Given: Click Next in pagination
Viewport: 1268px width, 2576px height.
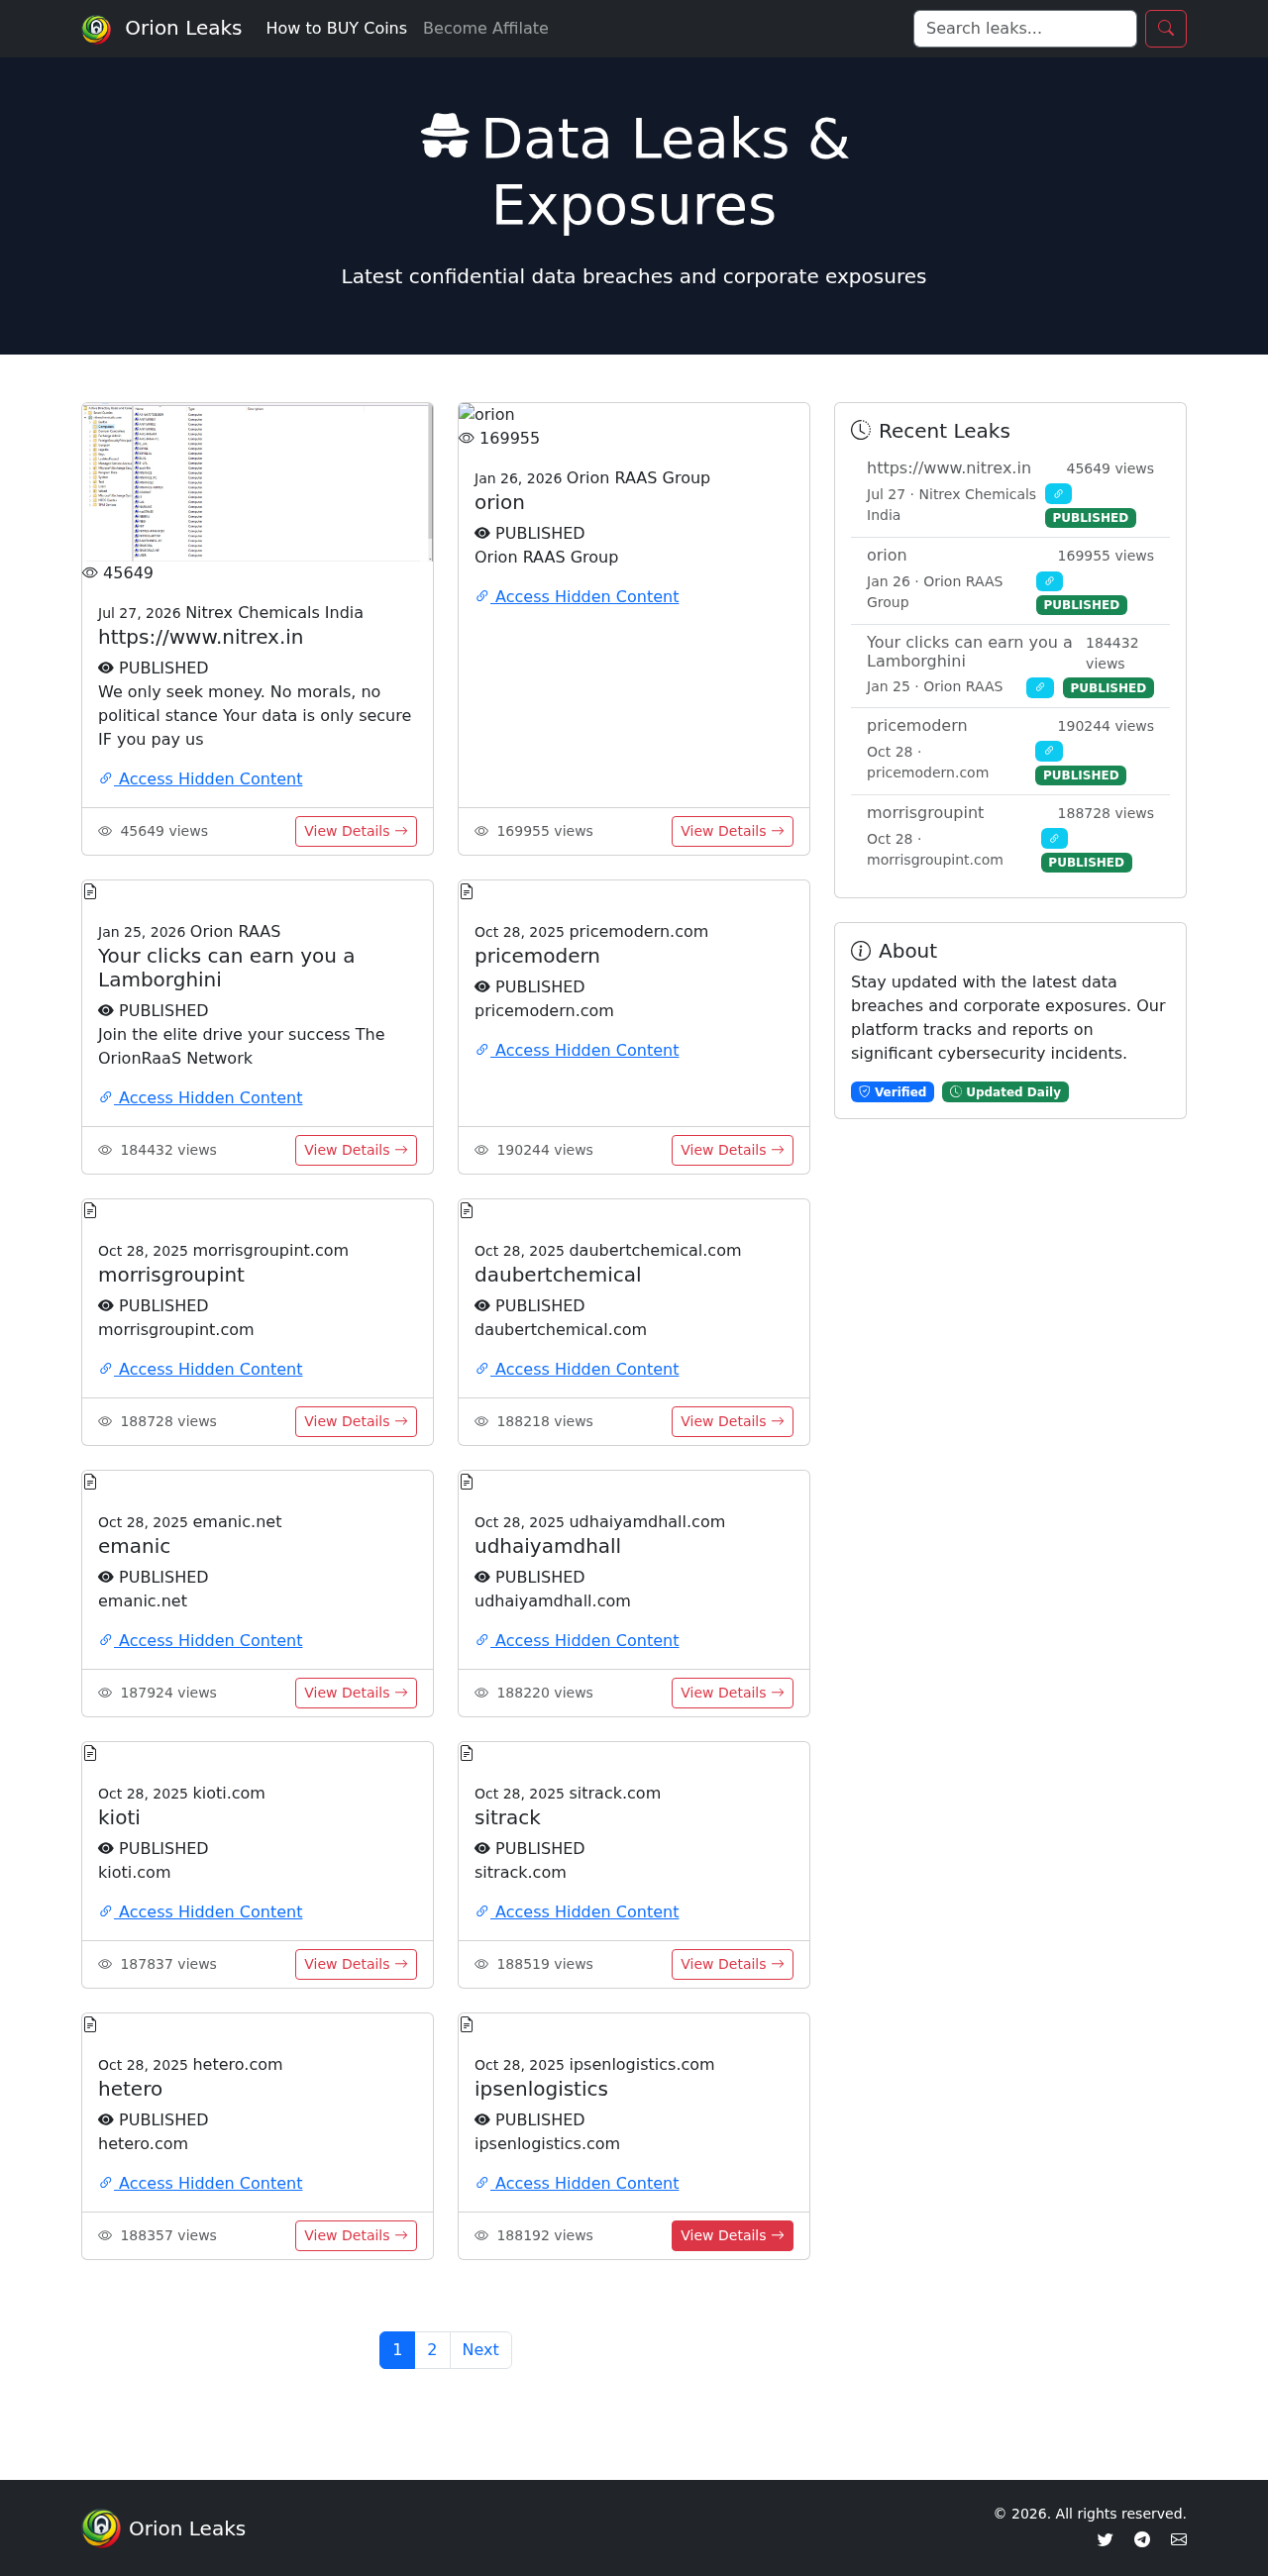Looking at the screenshot, I should 480,2349.
